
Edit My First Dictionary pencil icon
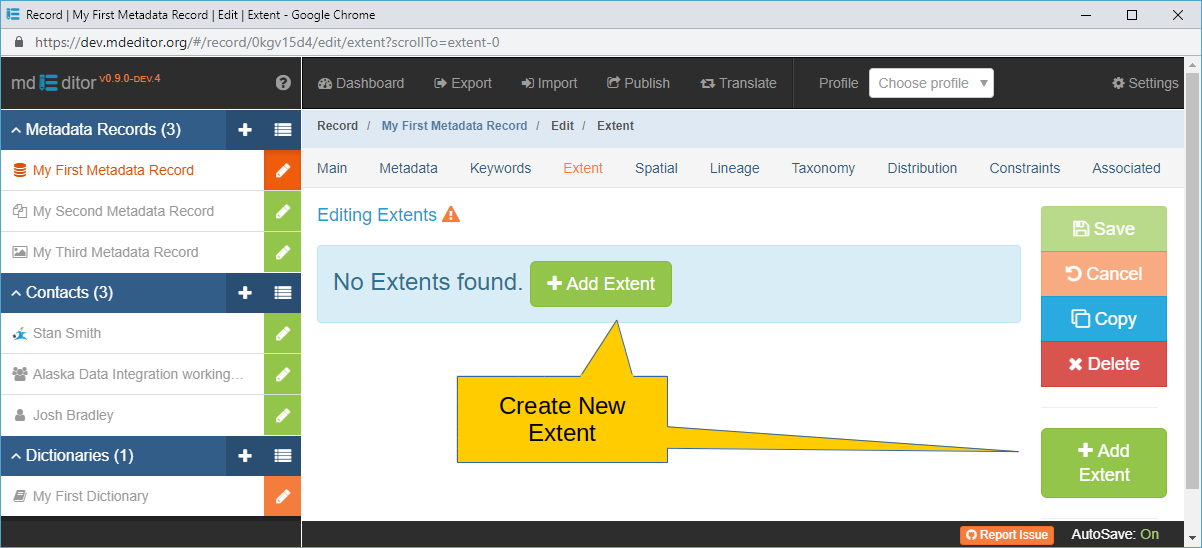tap(282, 496)
